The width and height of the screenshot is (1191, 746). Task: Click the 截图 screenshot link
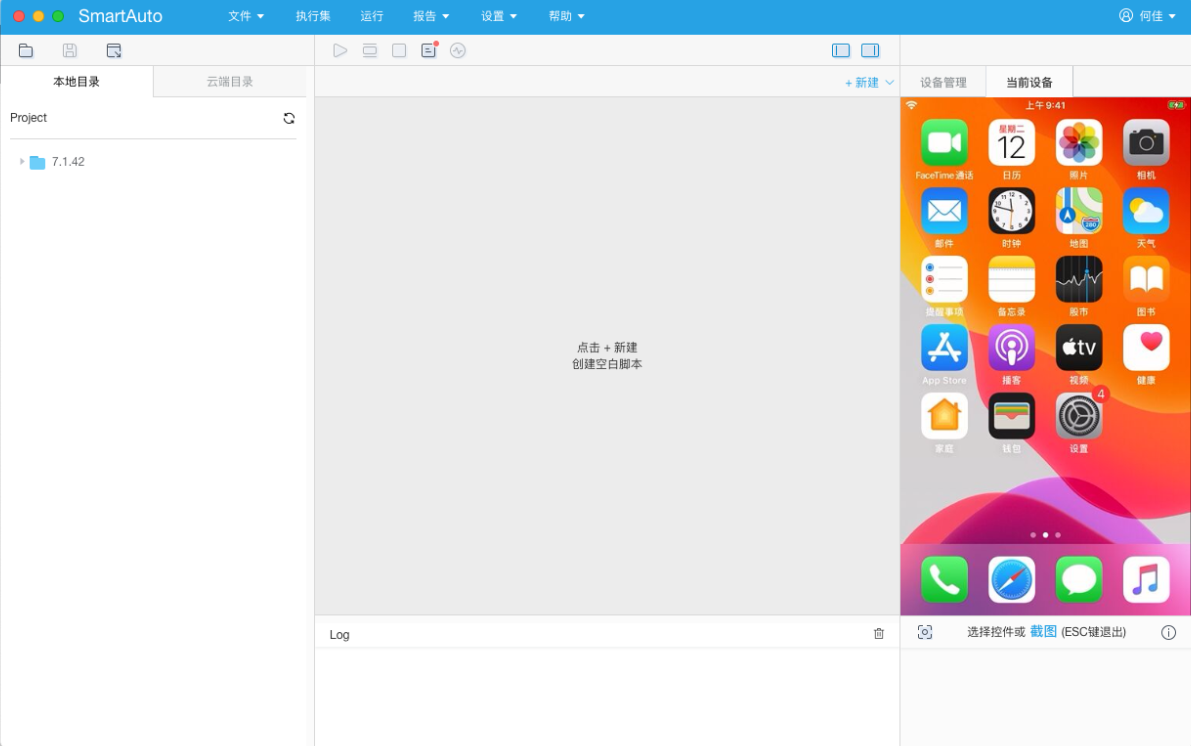coord(1043,631)
